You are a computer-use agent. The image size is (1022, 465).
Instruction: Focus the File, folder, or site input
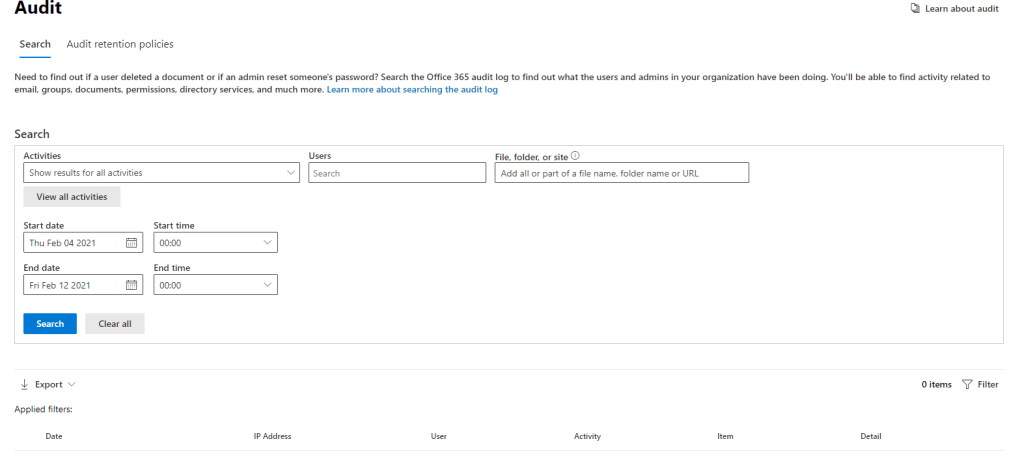(621, 173)
